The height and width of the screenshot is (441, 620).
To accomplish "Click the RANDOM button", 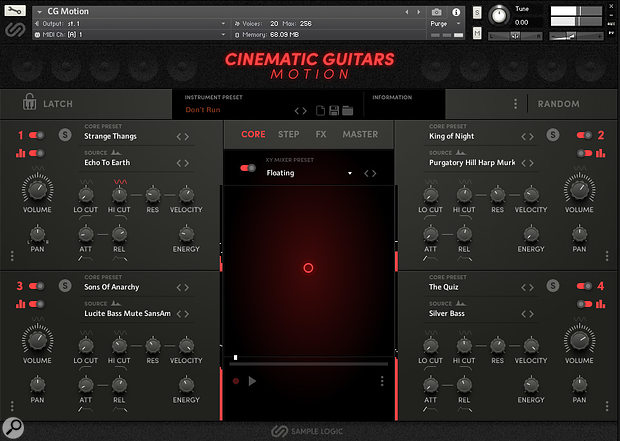I will point(558,104).
